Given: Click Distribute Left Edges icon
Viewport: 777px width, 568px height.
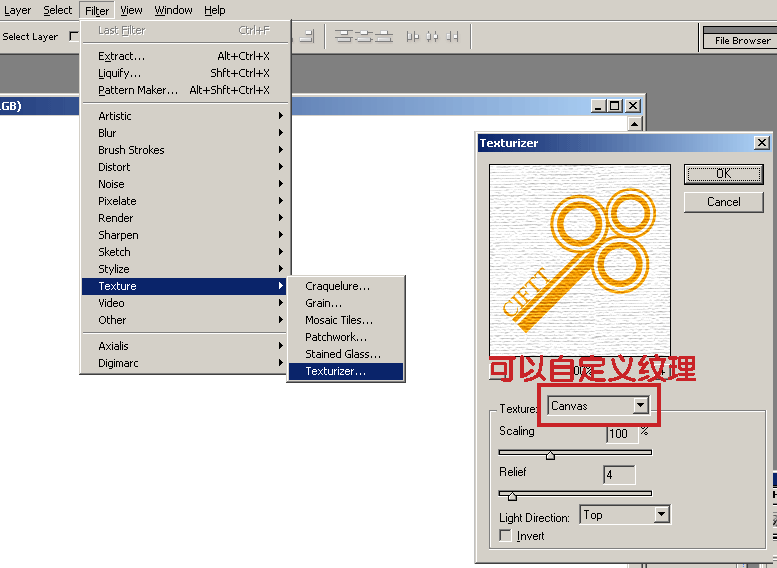Looking at the screenshot, I should (x=412, y=36).
